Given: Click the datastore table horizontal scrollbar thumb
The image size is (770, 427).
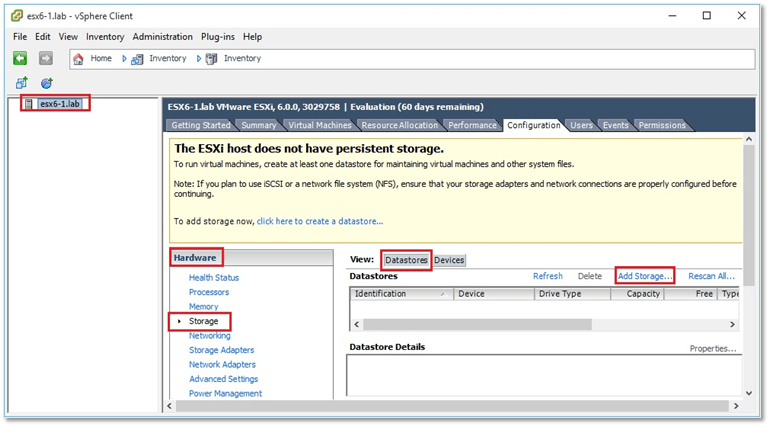Looking at the screenshot, I should tap(477, 324).
